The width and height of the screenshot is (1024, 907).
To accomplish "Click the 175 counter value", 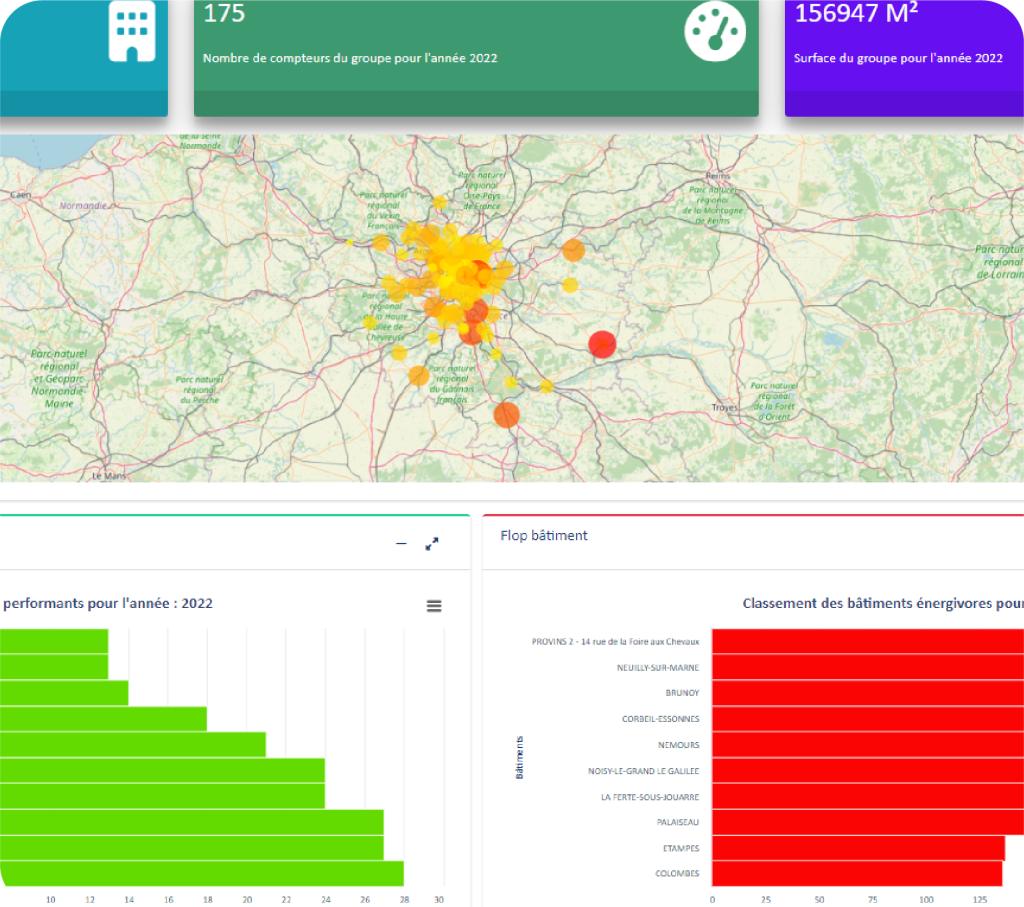I will click(224, 14).
